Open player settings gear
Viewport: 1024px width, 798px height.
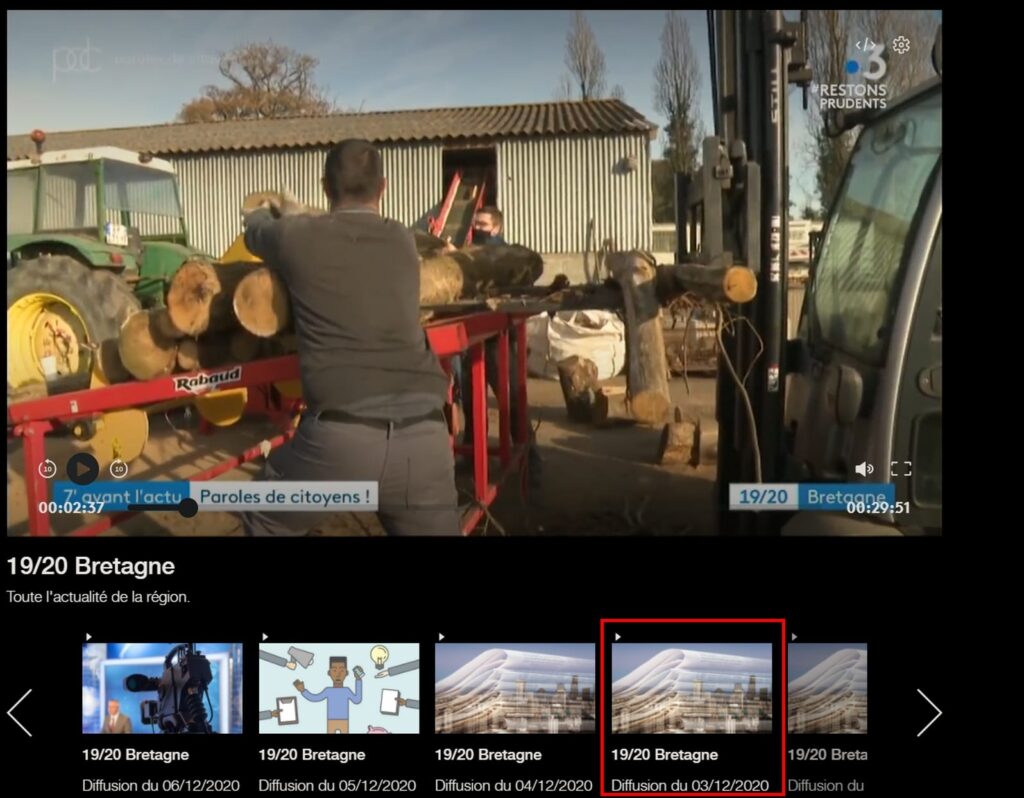tap(901, 45)
